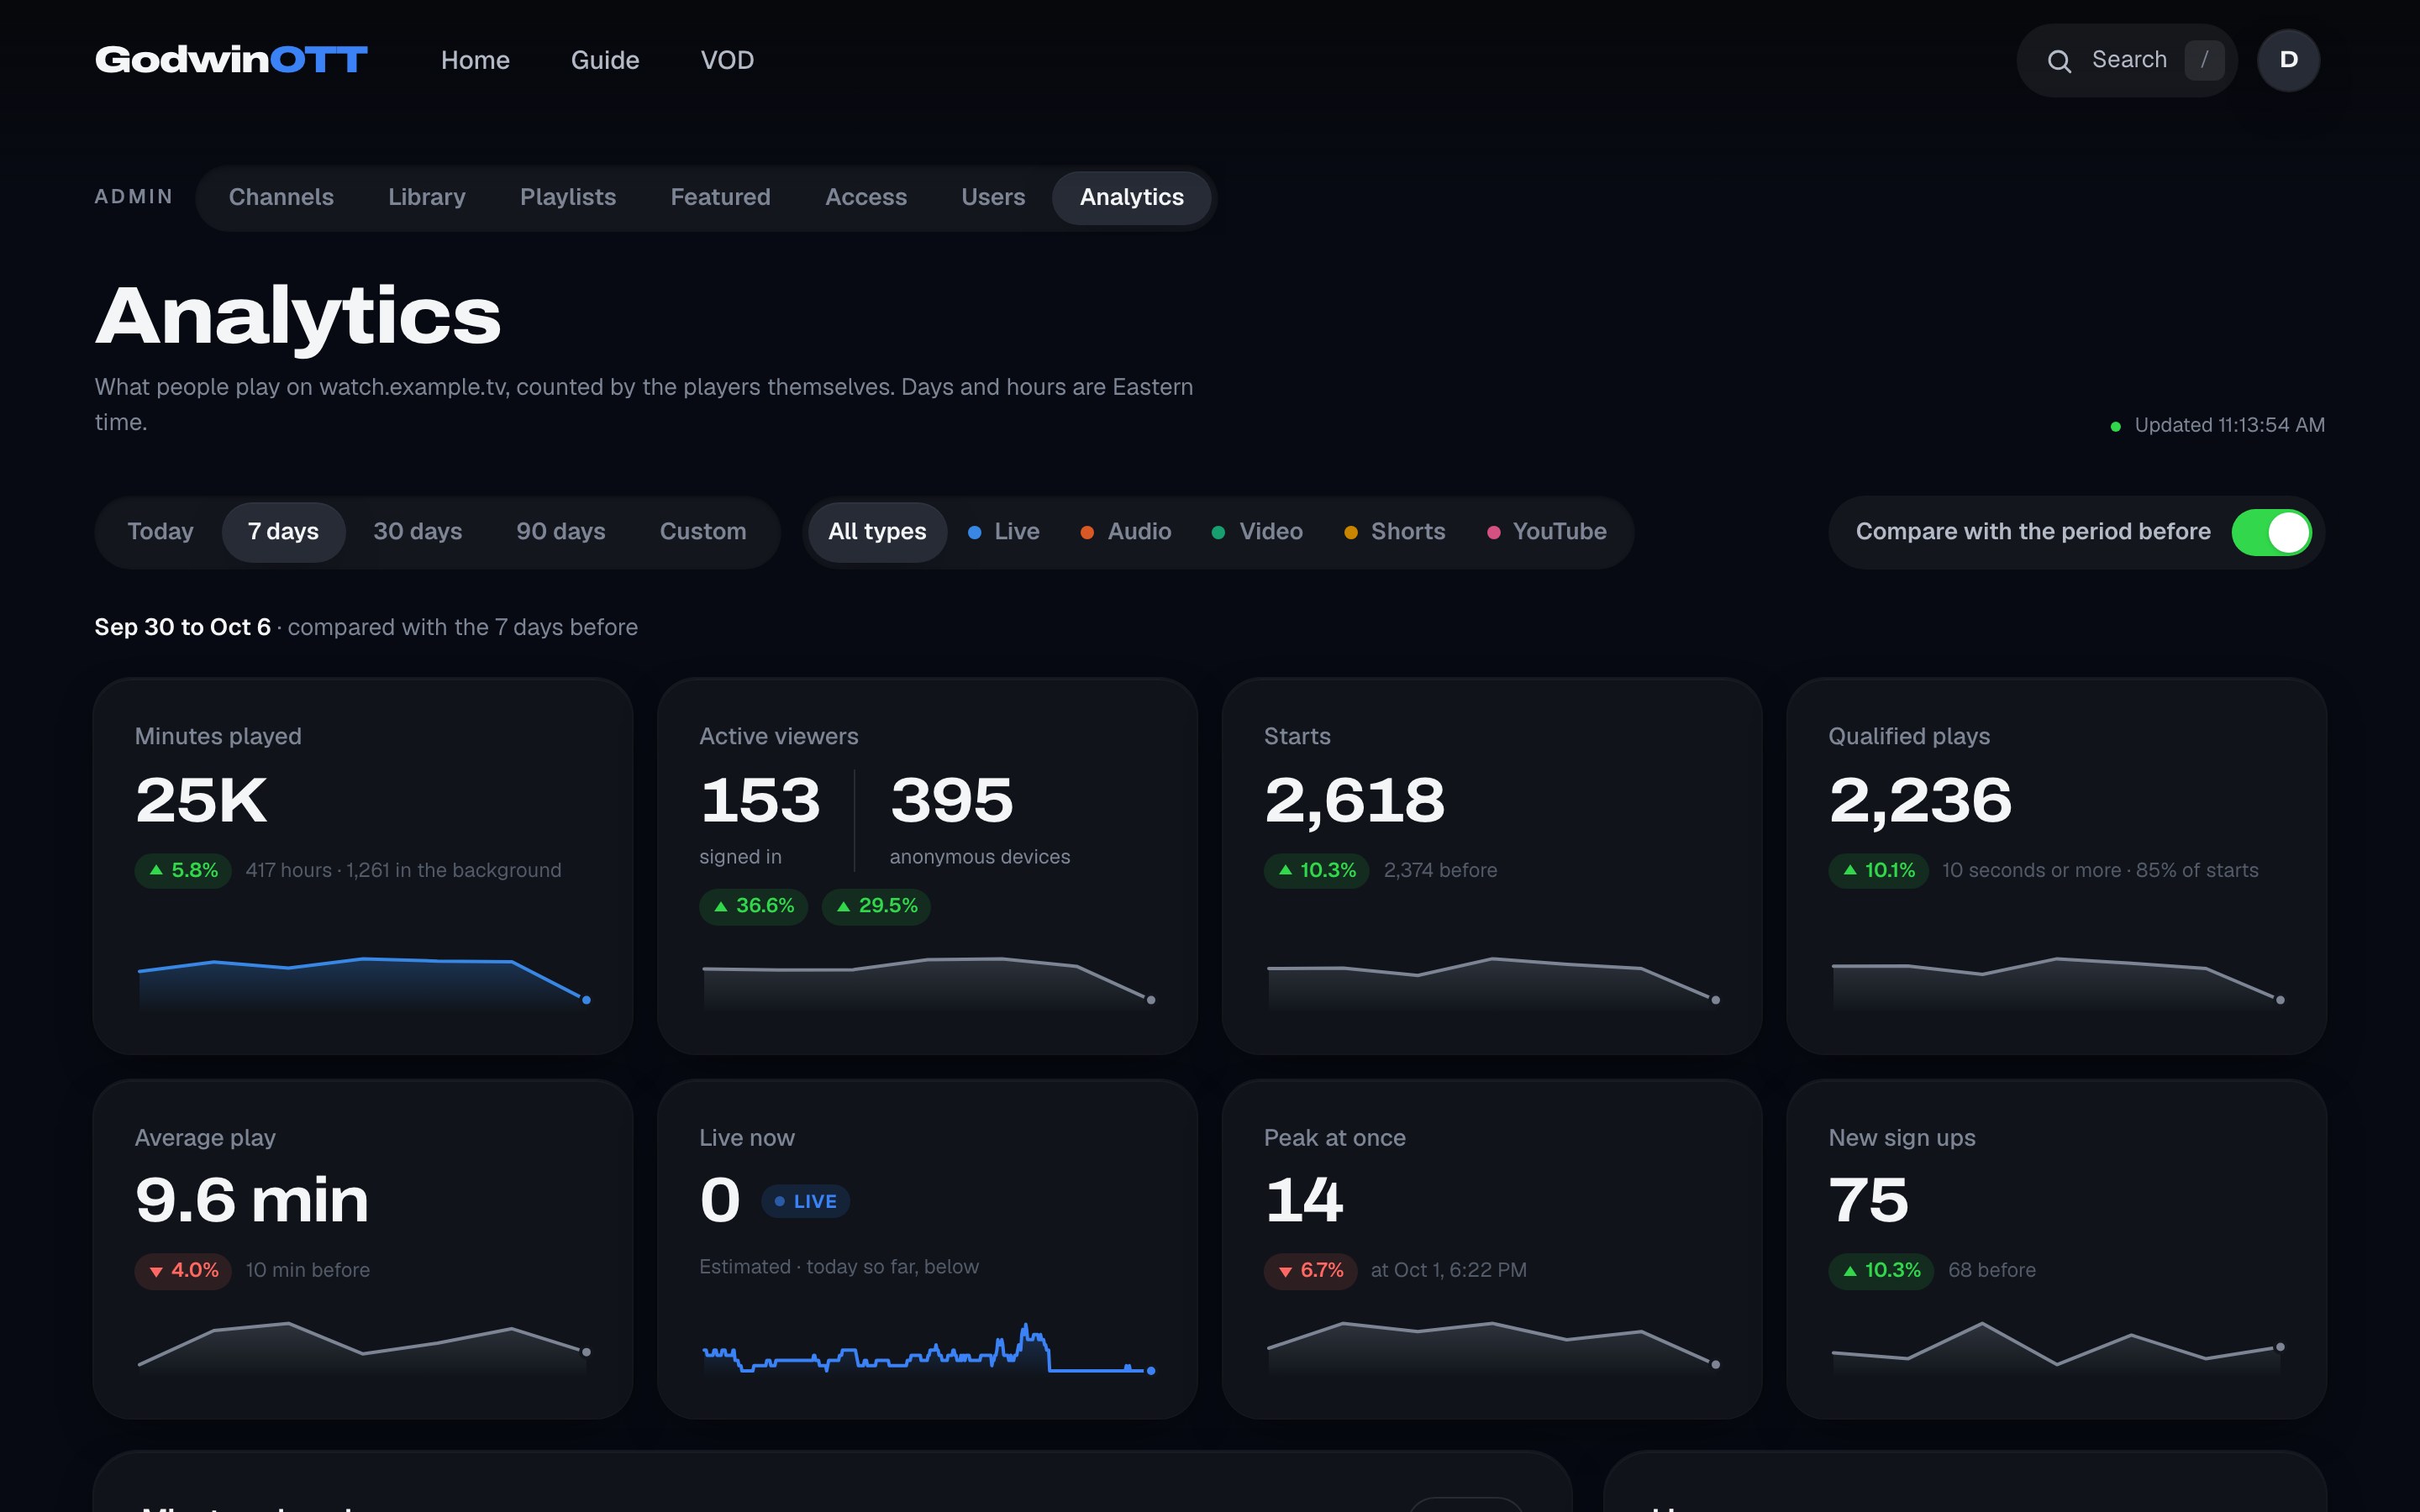Click the 9.6 min Average play value
Viewport: 2420px width, 1512px height.
252,1200
